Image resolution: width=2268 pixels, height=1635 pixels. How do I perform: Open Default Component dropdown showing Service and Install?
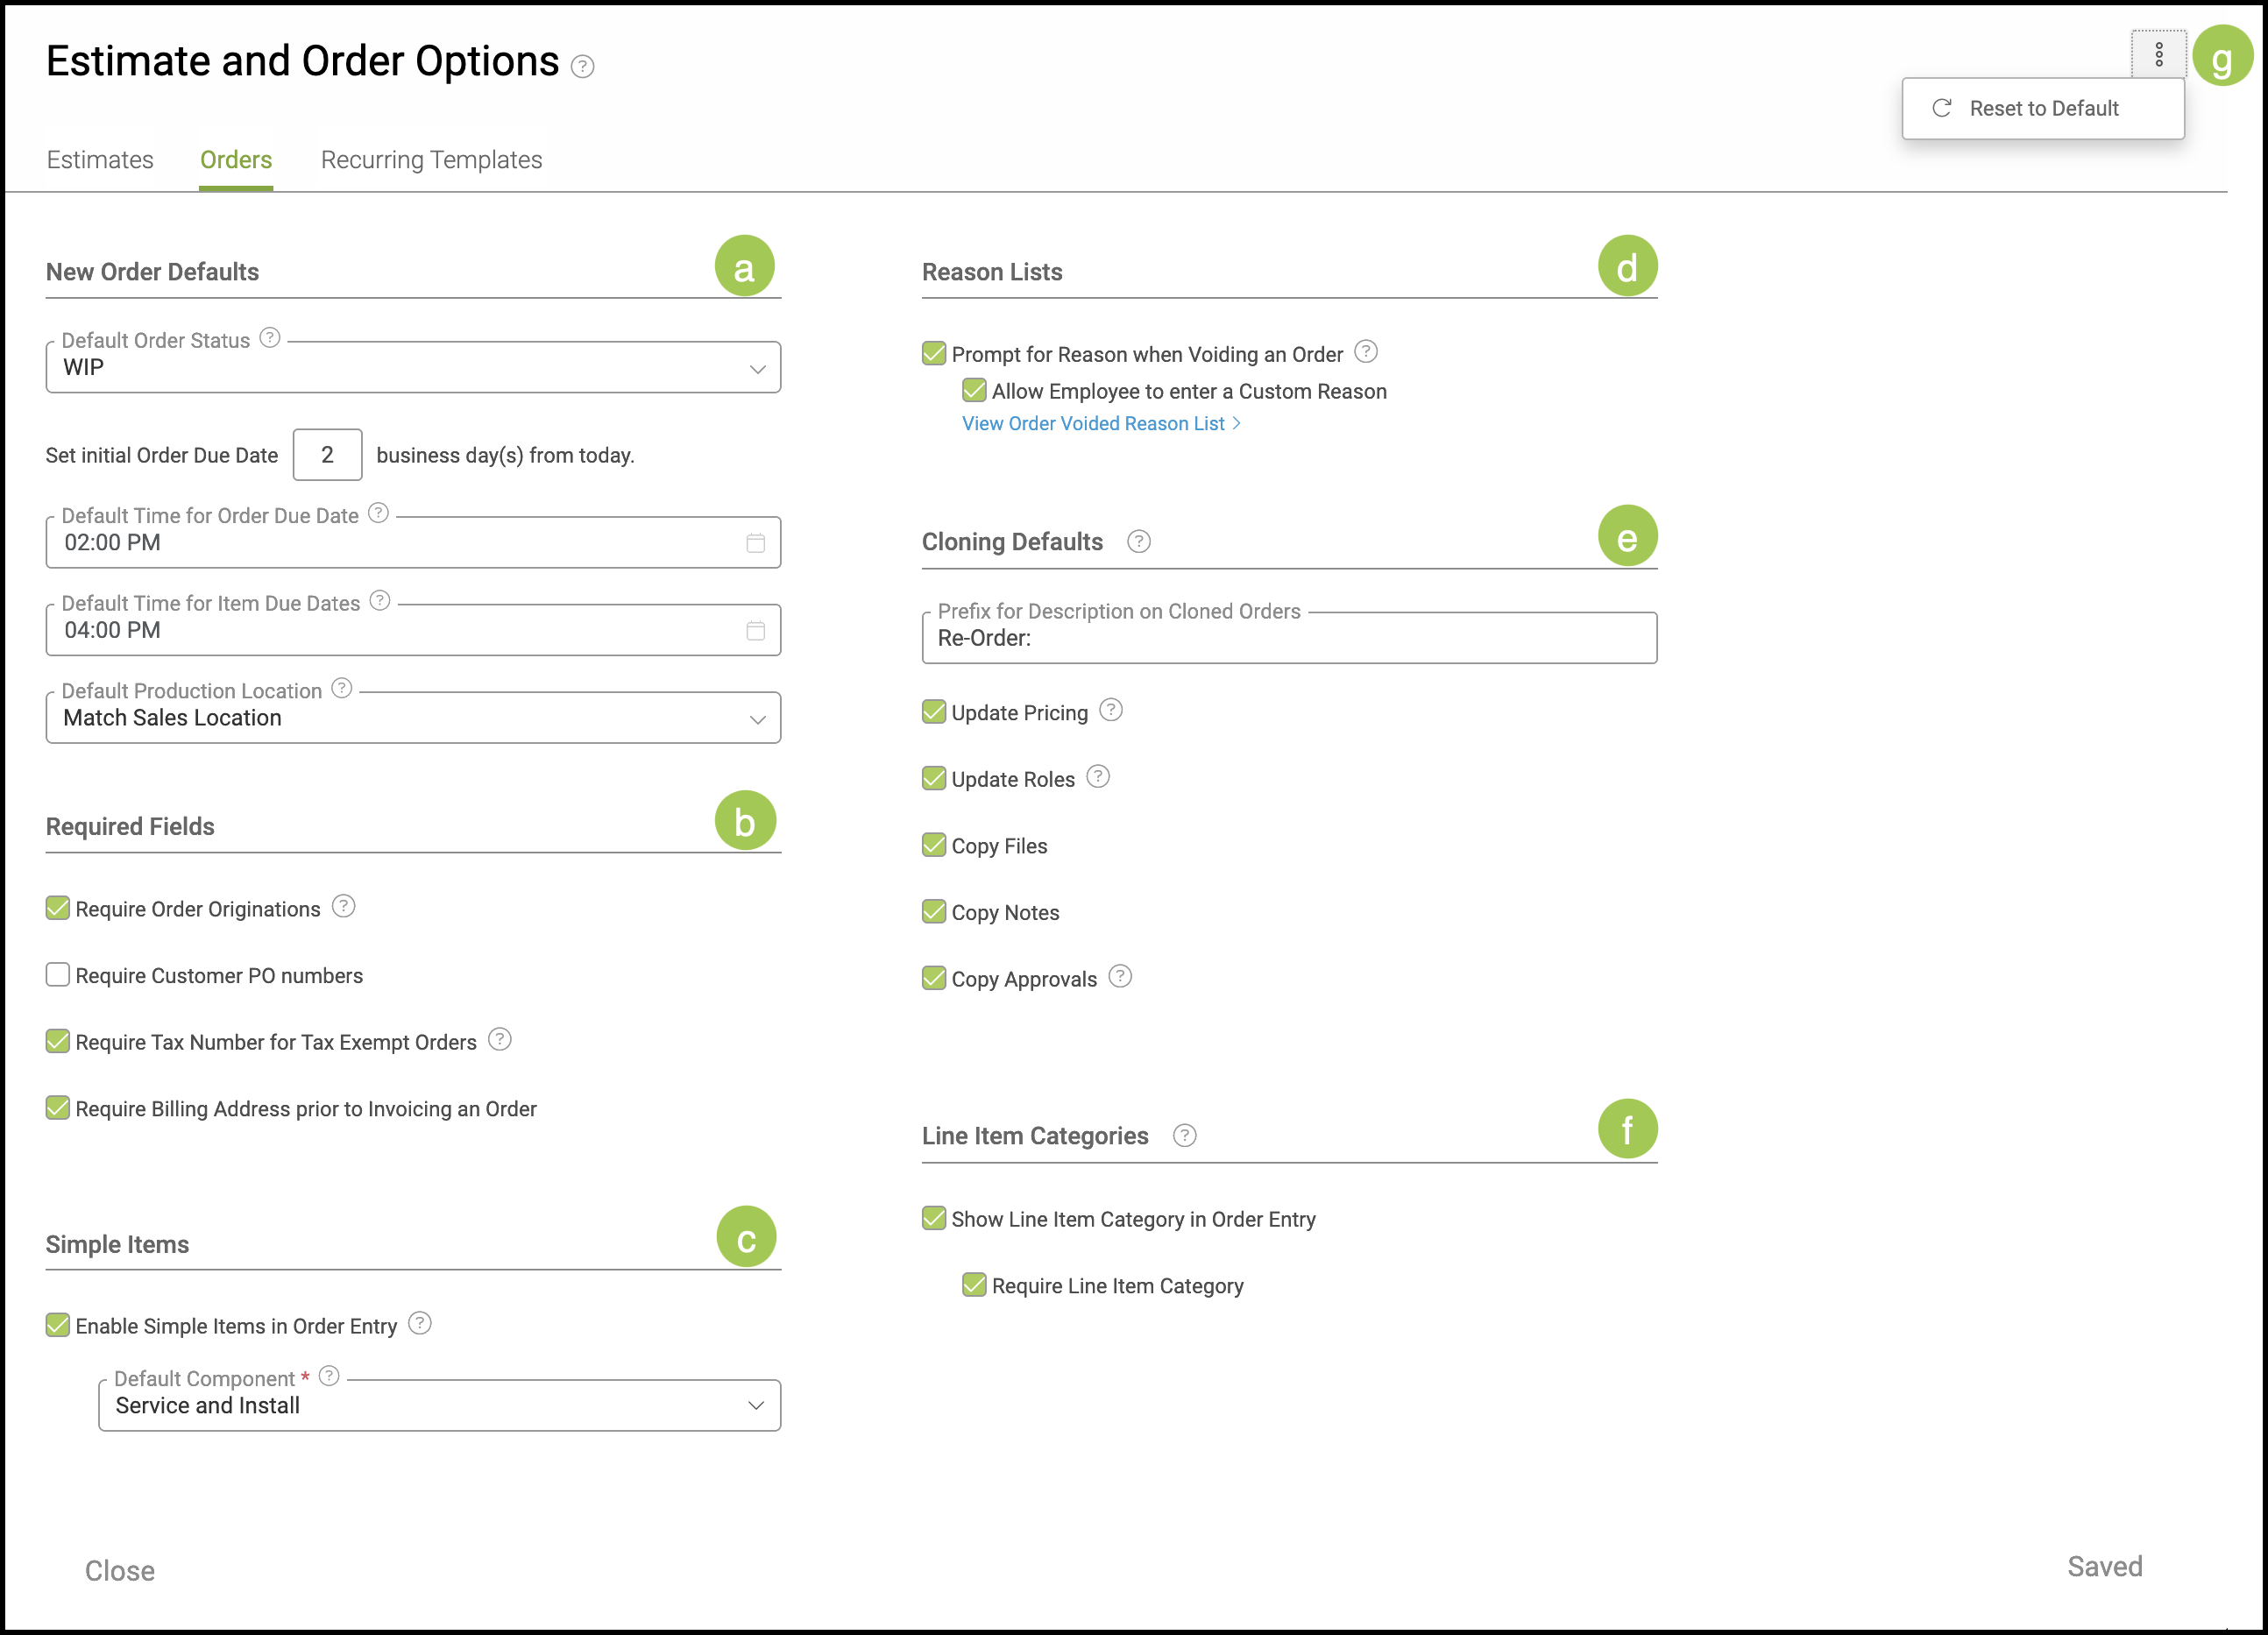pos(439,1406)
